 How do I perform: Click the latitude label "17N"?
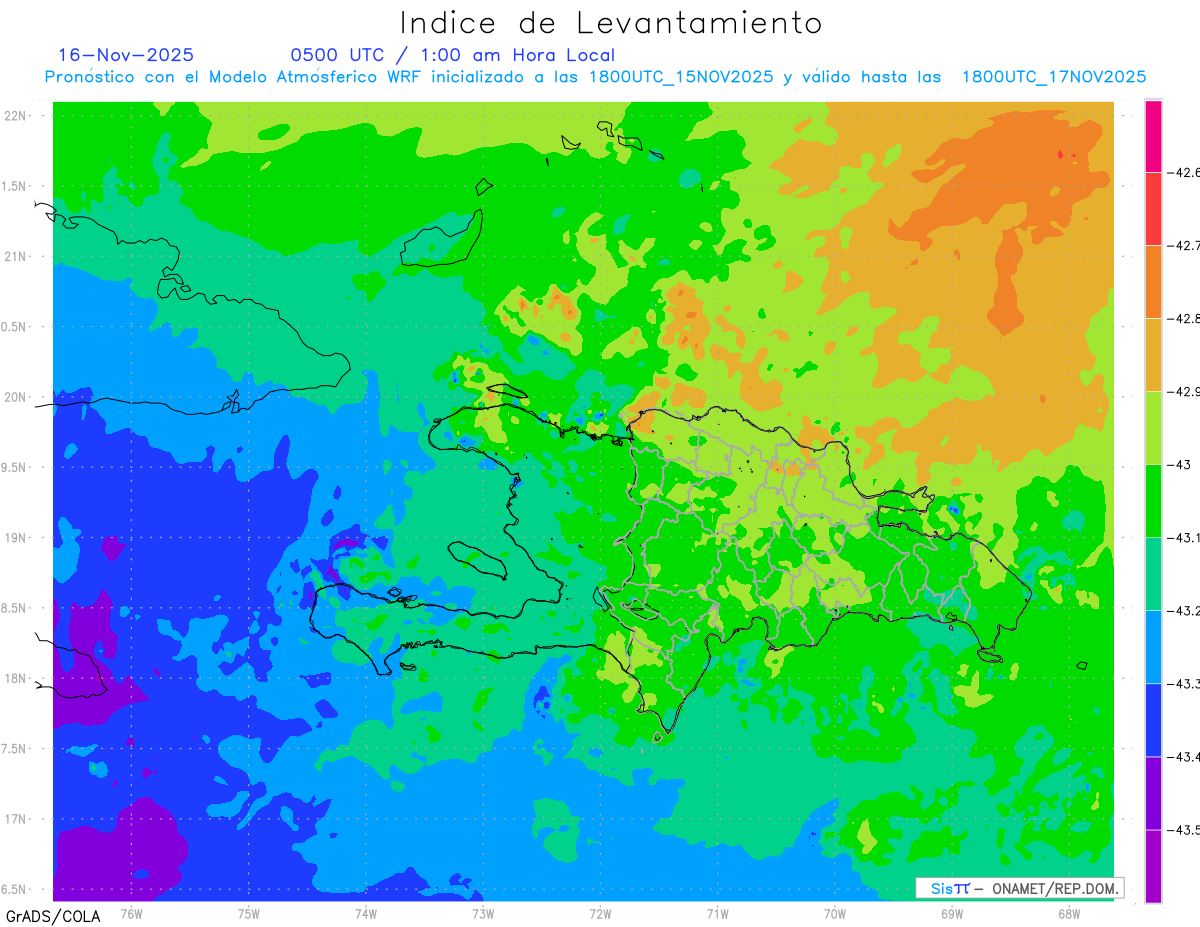[x=16, y=820]
